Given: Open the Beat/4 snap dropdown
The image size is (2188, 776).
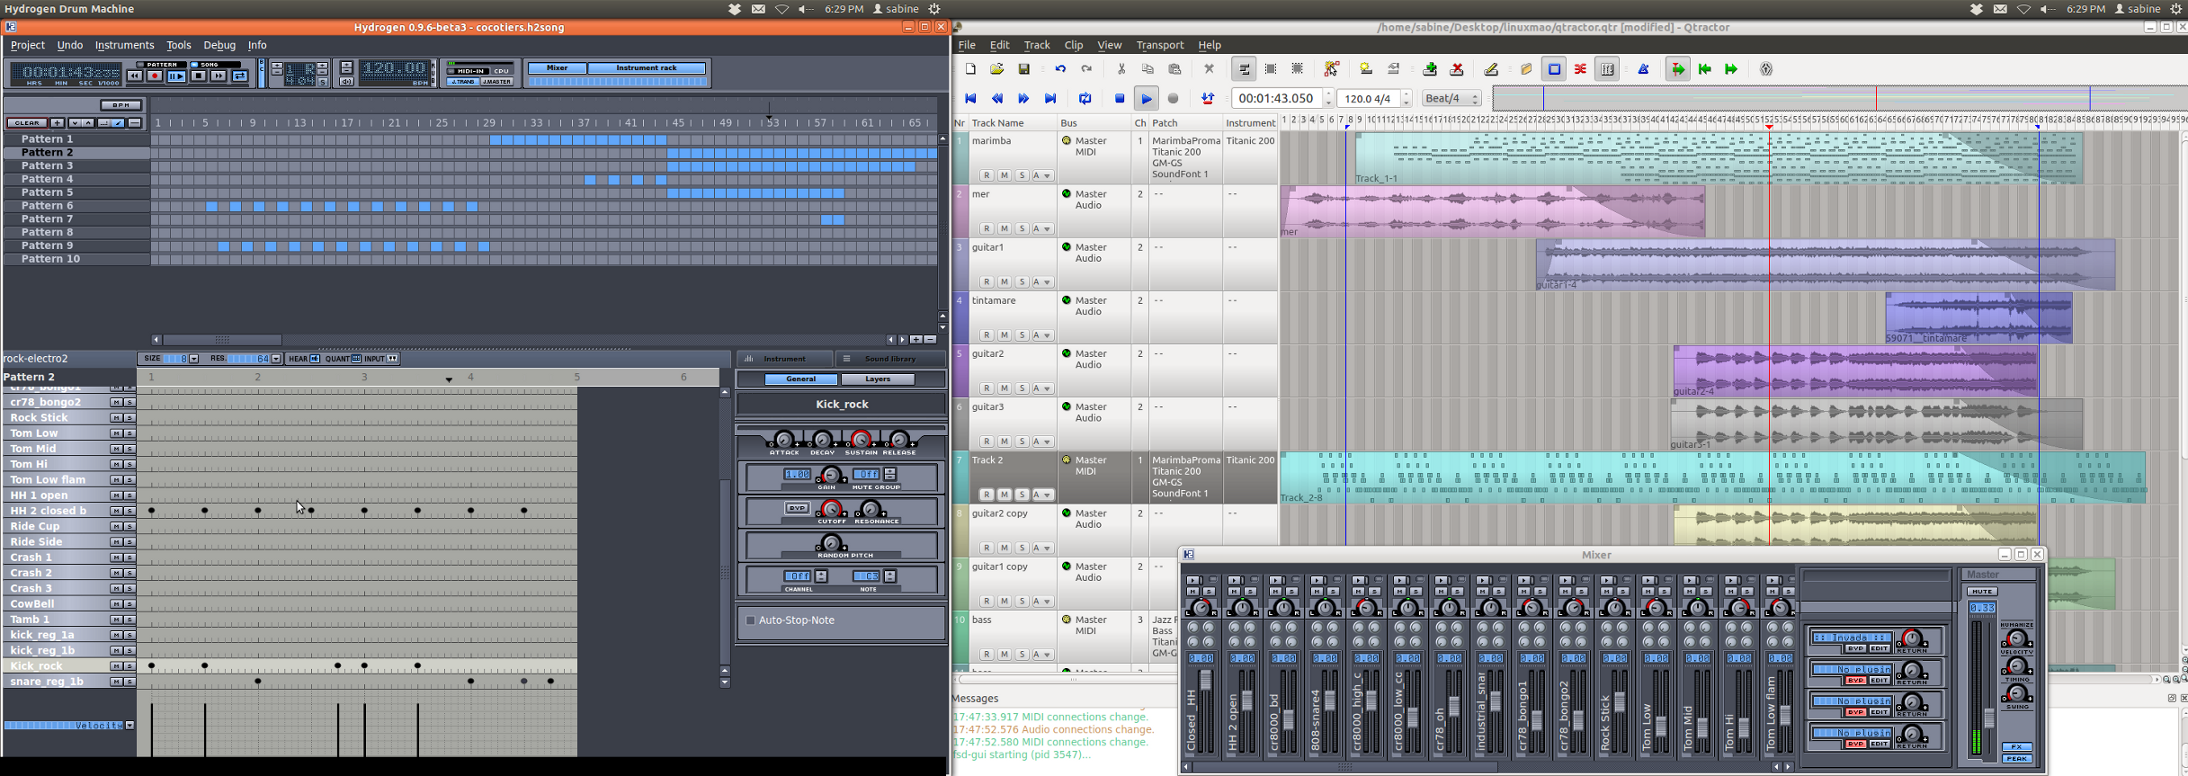Looking at the screenshot, I should pos(1452,99).
